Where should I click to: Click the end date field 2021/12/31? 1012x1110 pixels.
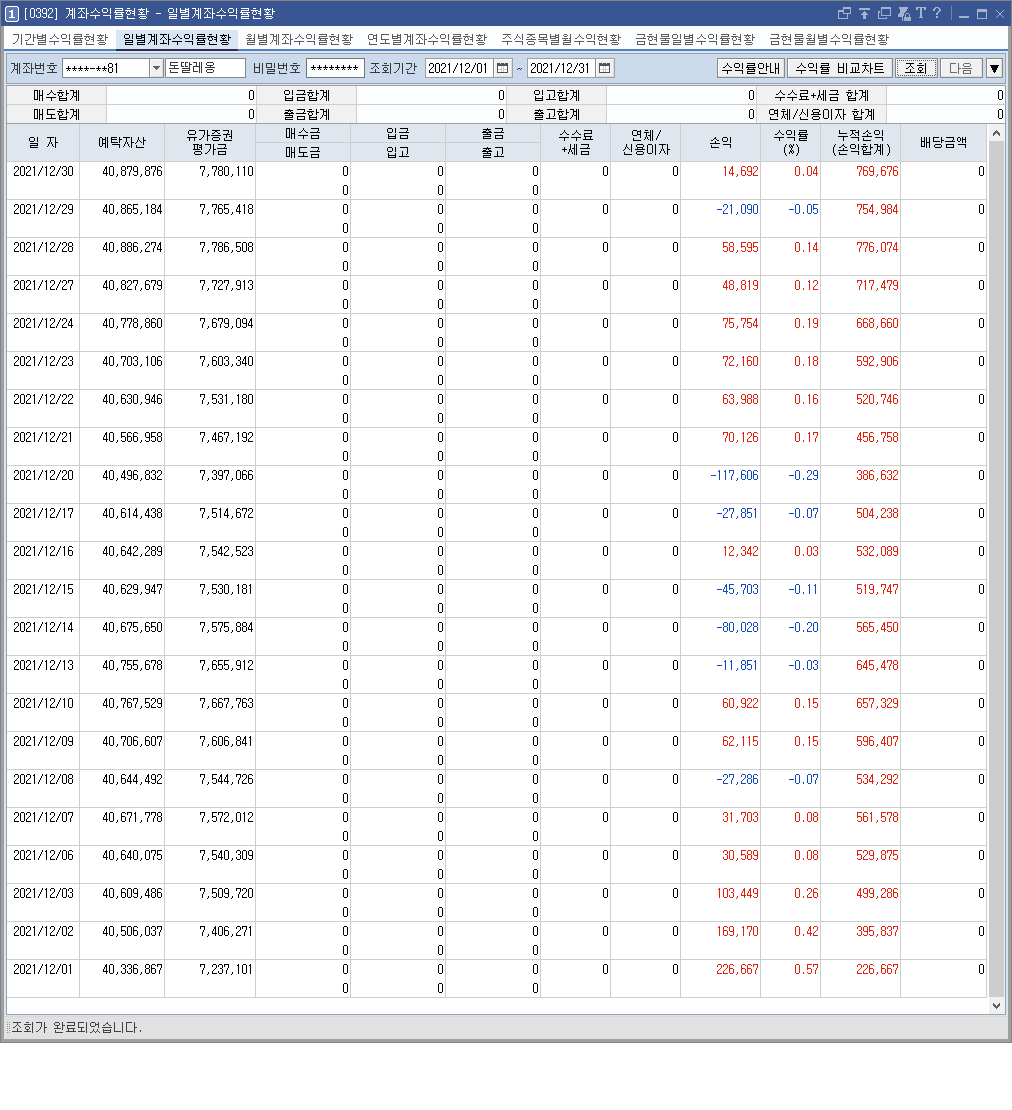(x=561, y=68)
